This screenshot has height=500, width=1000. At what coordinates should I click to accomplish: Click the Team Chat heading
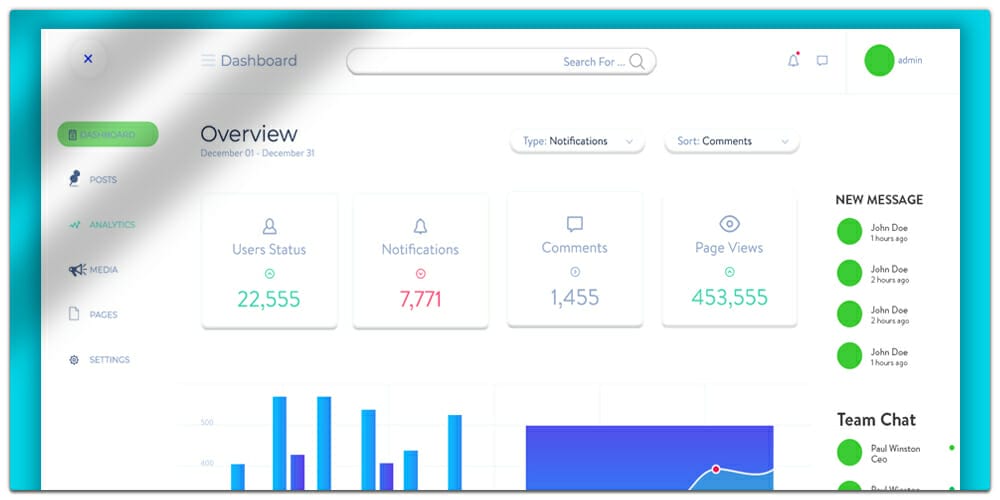point(876,420)
